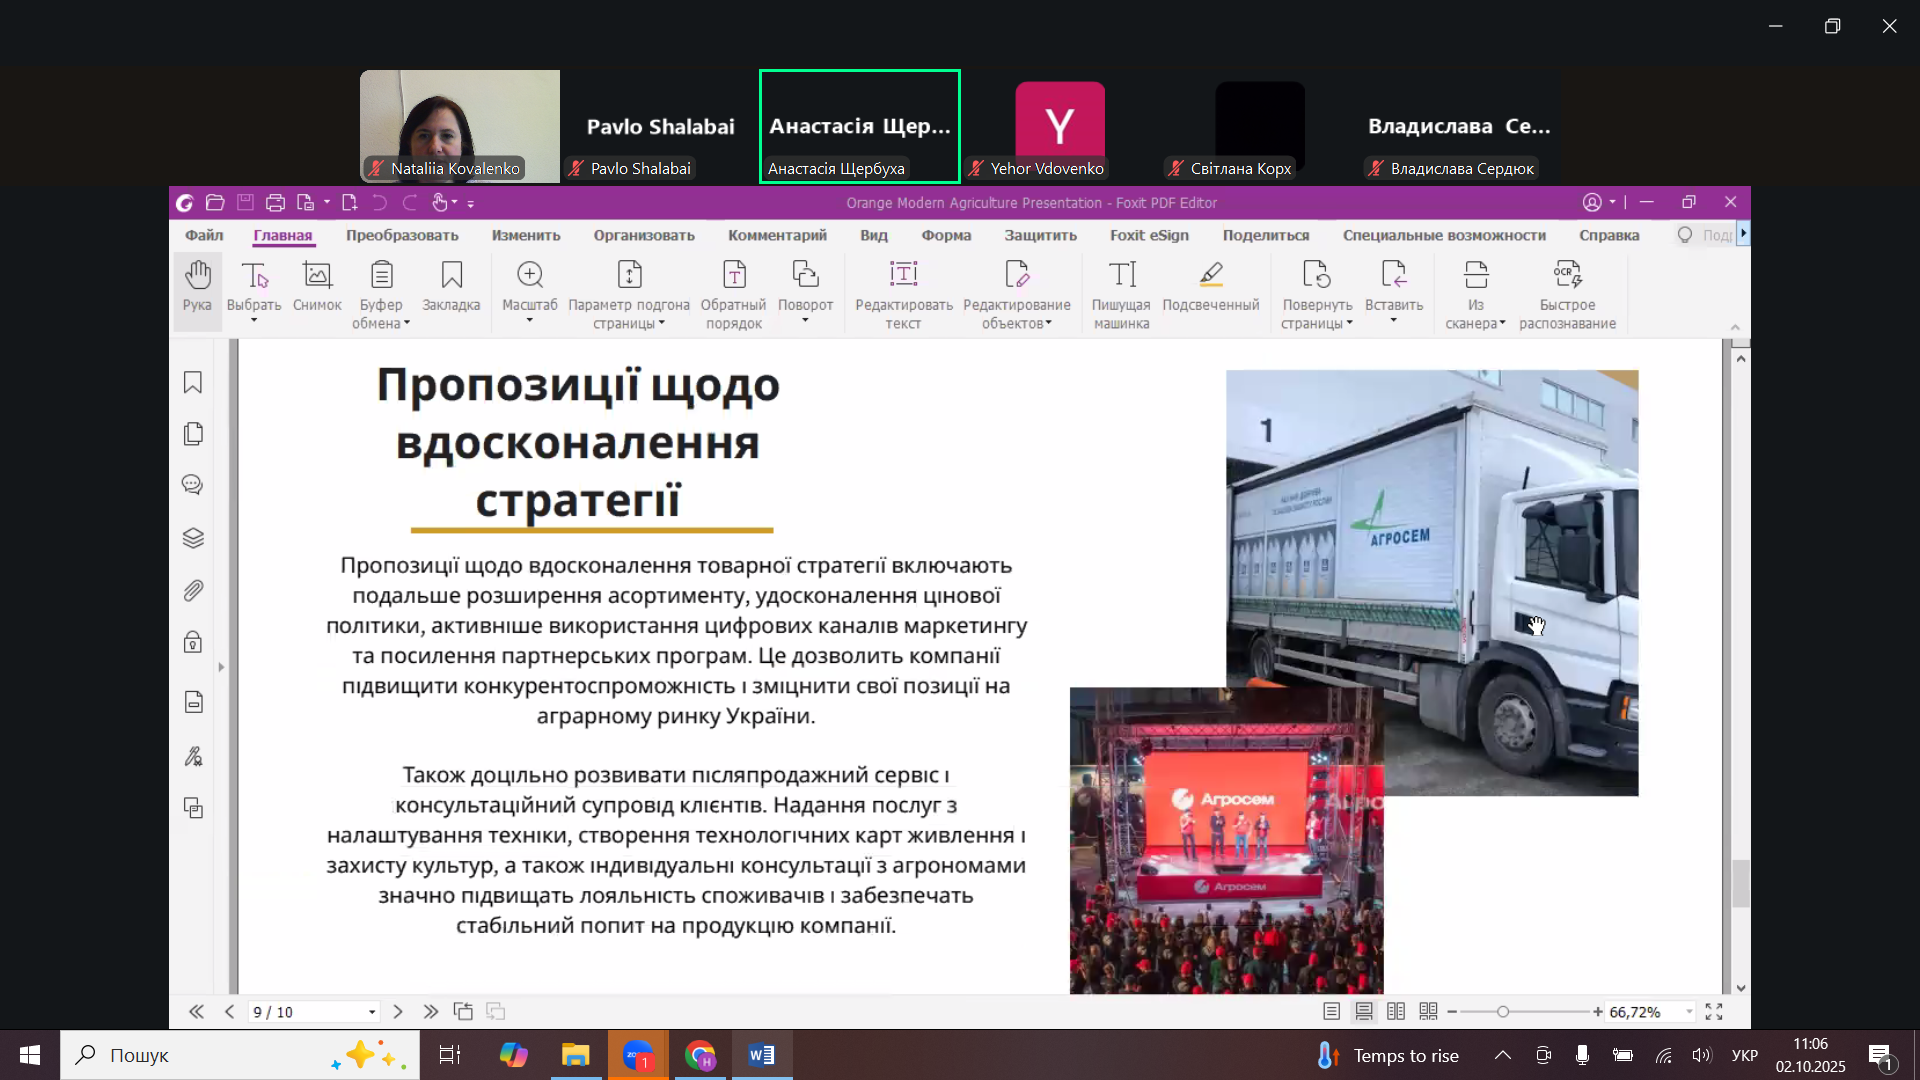This screenshot has width=1920, height=1080.
Task: Switch to the Защитить tab
Action: pyautogui.click(x=1040, y=235)
